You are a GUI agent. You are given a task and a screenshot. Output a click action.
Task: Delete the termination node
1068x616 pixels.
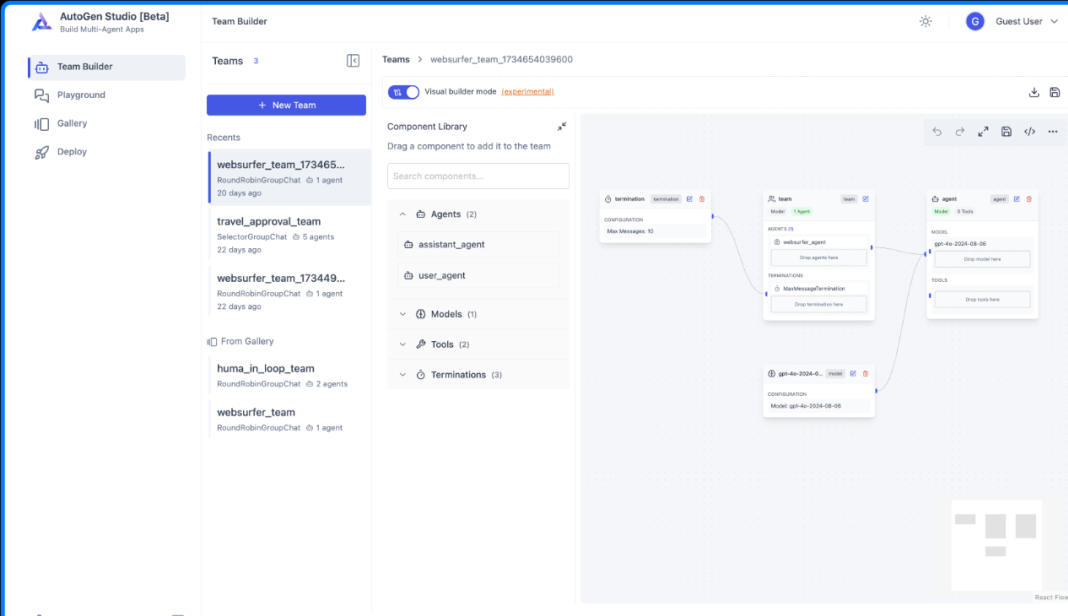702,199
